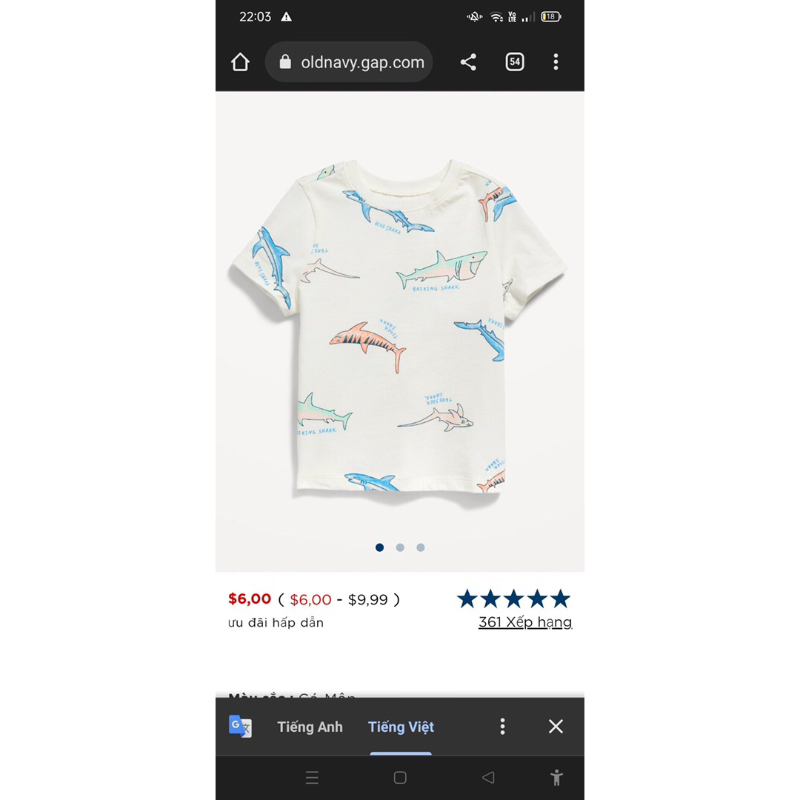Open the 361 Xếp hạng reviews link
The height and width of the screenshot is (800, 800).
(525, 622)
